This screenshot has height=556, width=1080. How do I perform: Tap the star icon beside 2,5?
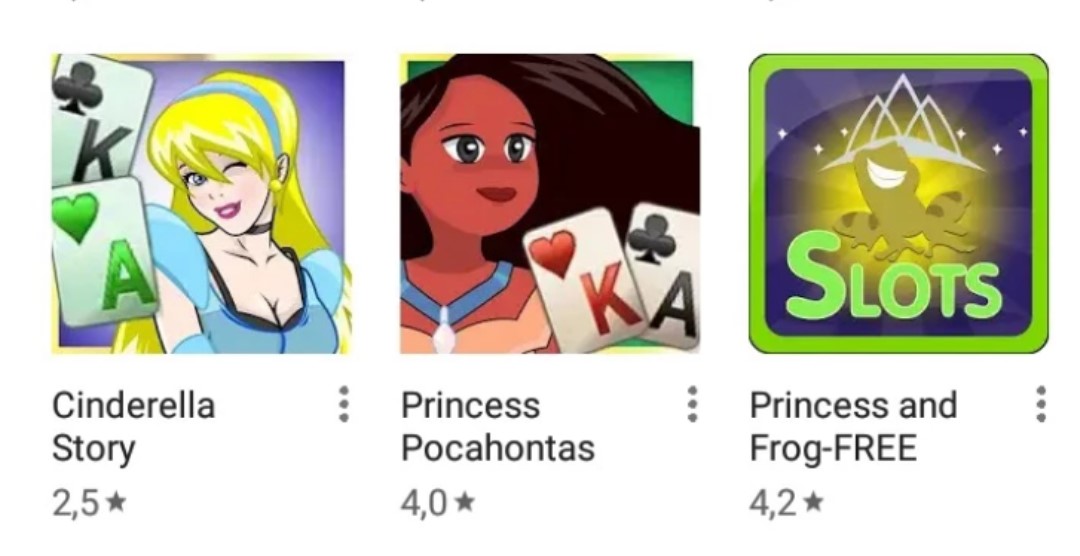[117, 502]
